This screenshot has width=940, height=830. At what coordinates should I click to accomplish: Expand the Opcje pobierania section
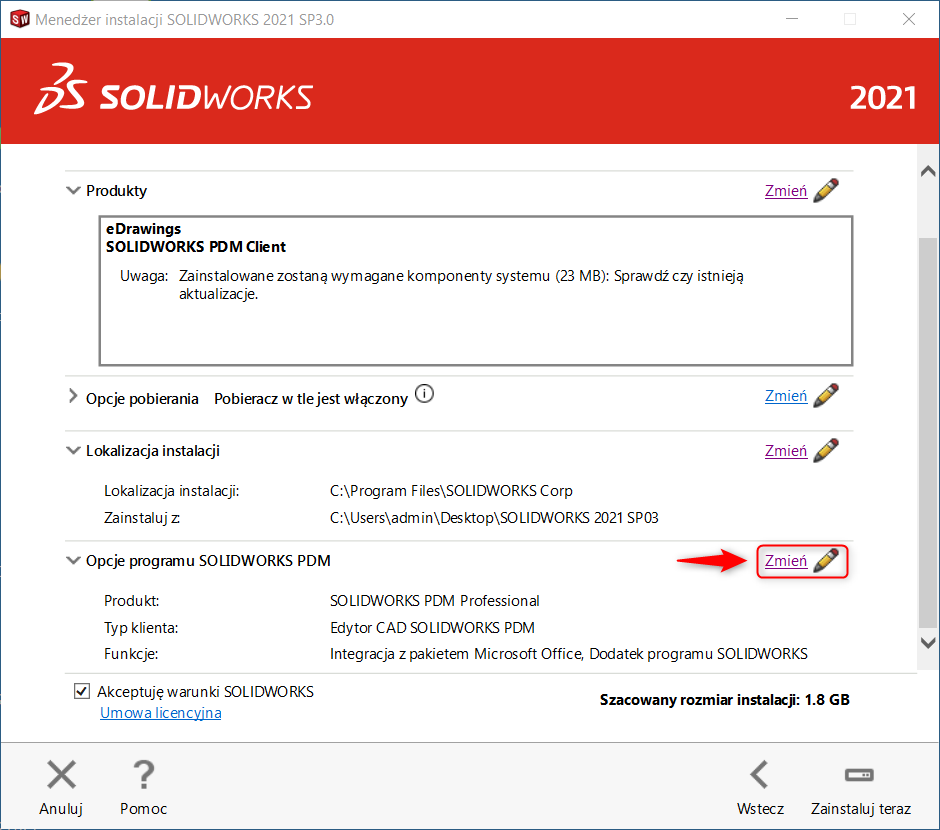[73, 397]
